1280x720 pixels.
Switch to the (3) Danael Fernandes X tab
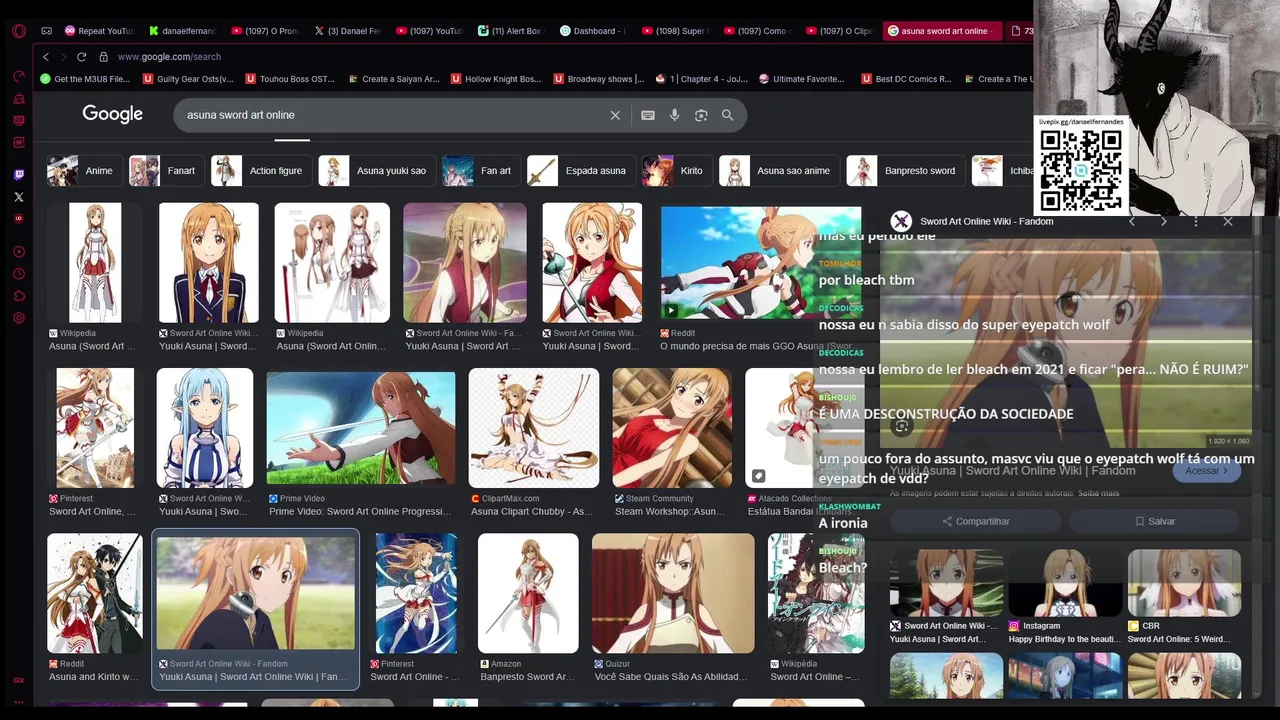tap(346, 31)
